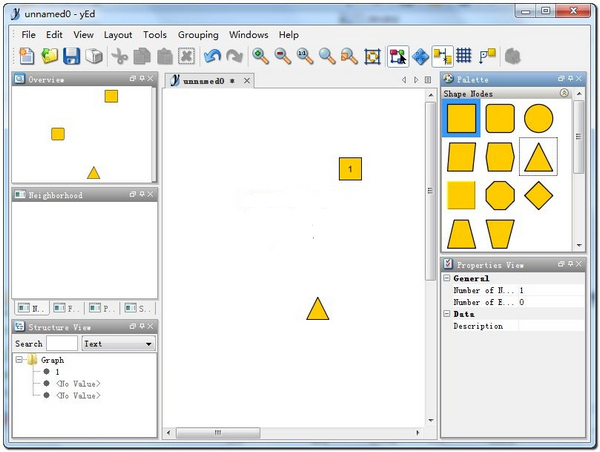
Task: Collapse the Shape Nodes palette section
Action: click(564, 94)
